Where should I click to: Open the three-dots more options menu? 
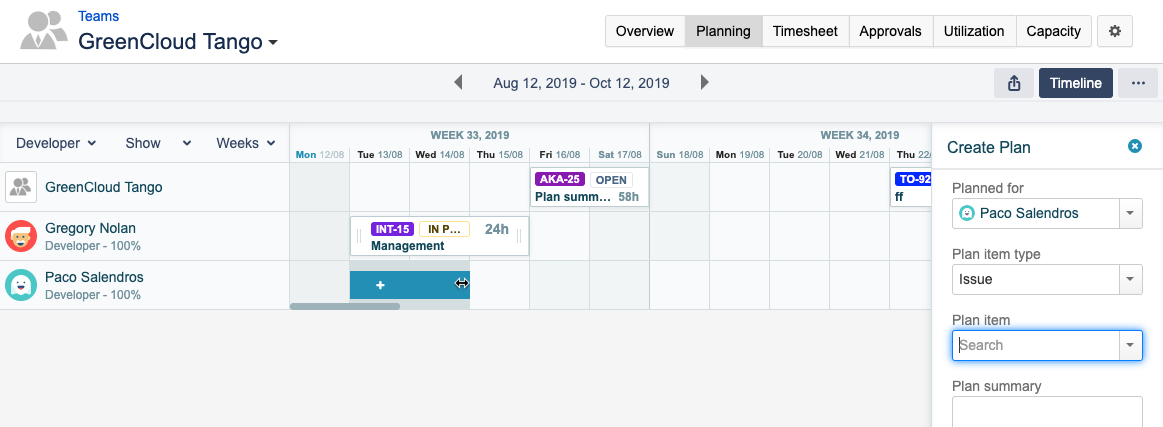coord(1138,83)
